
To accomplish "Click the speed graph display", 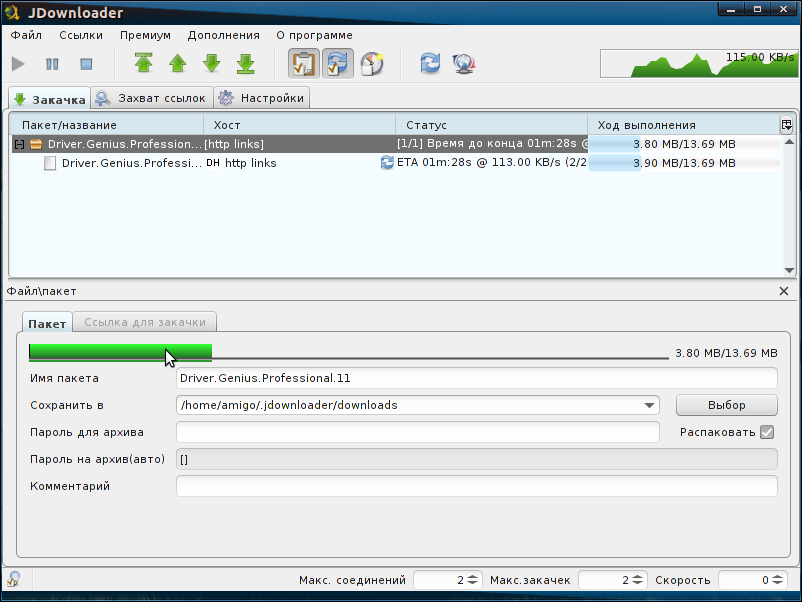I will click(699, 63).
